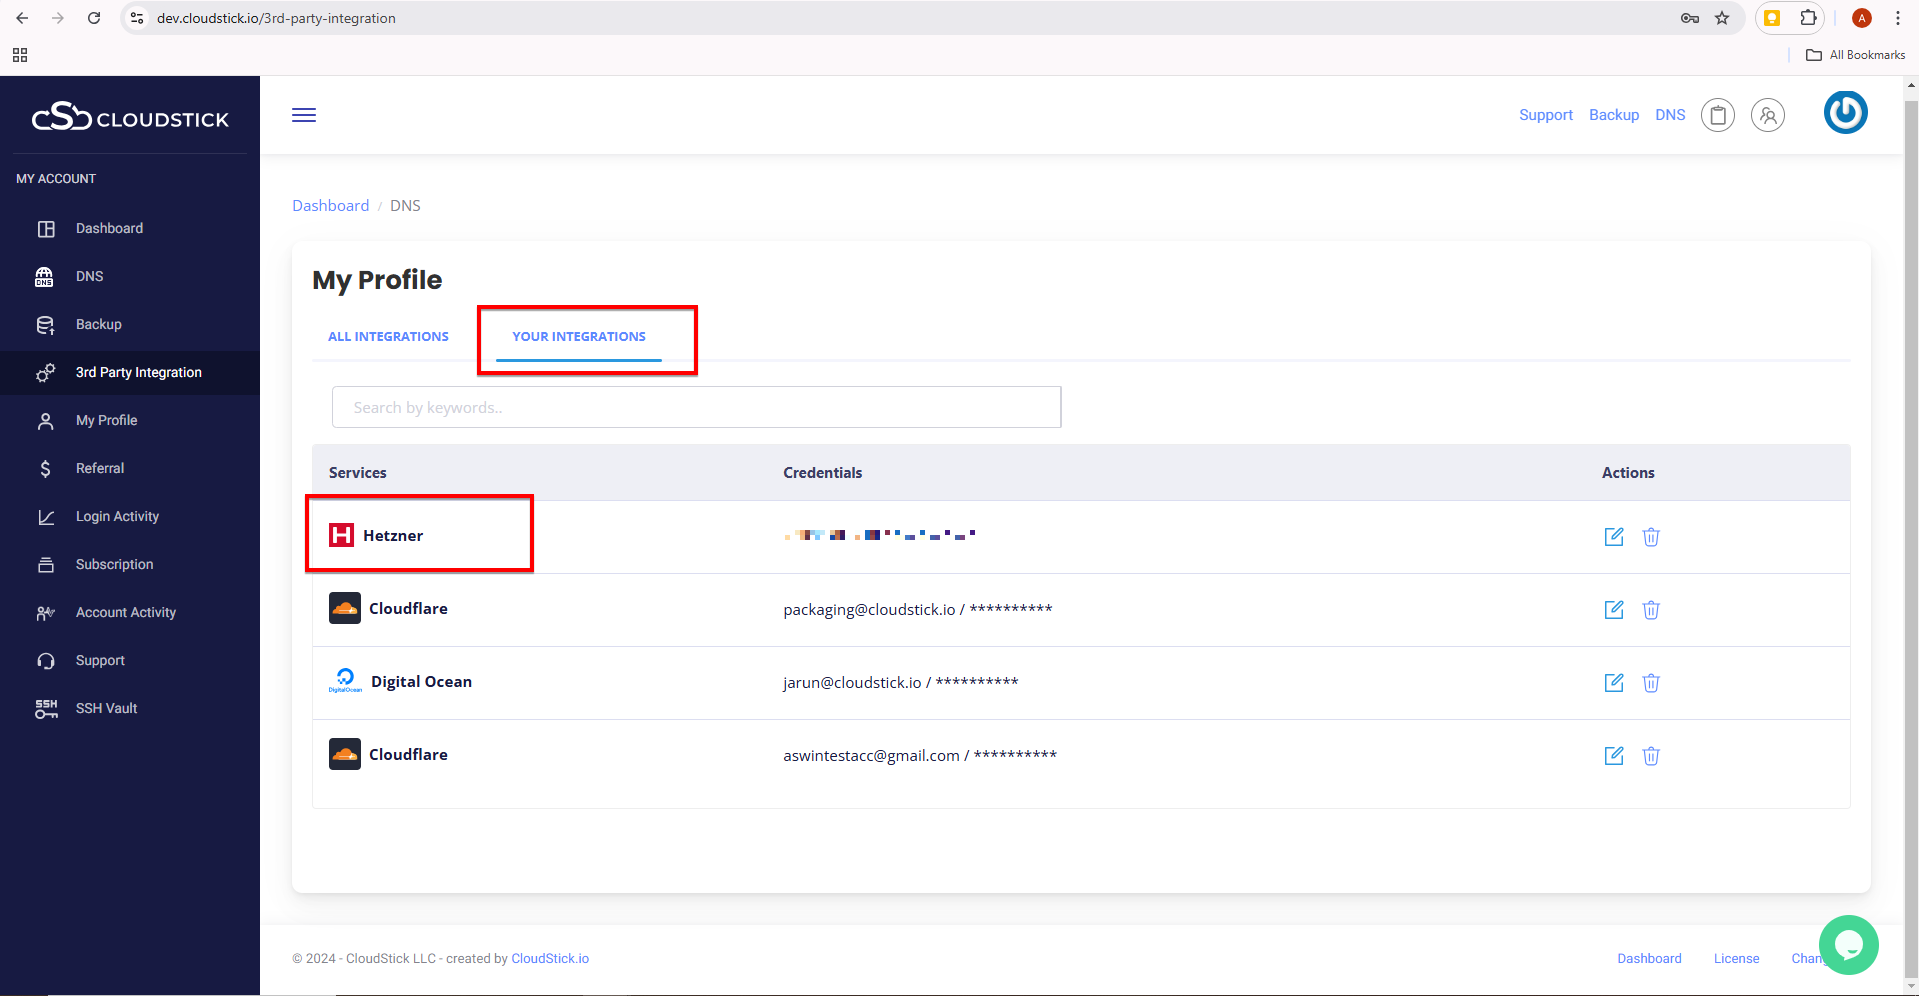Delete the Hetzner integration with trash icon
This screenshot has height=996, width=1919.
coord(1650,537)
